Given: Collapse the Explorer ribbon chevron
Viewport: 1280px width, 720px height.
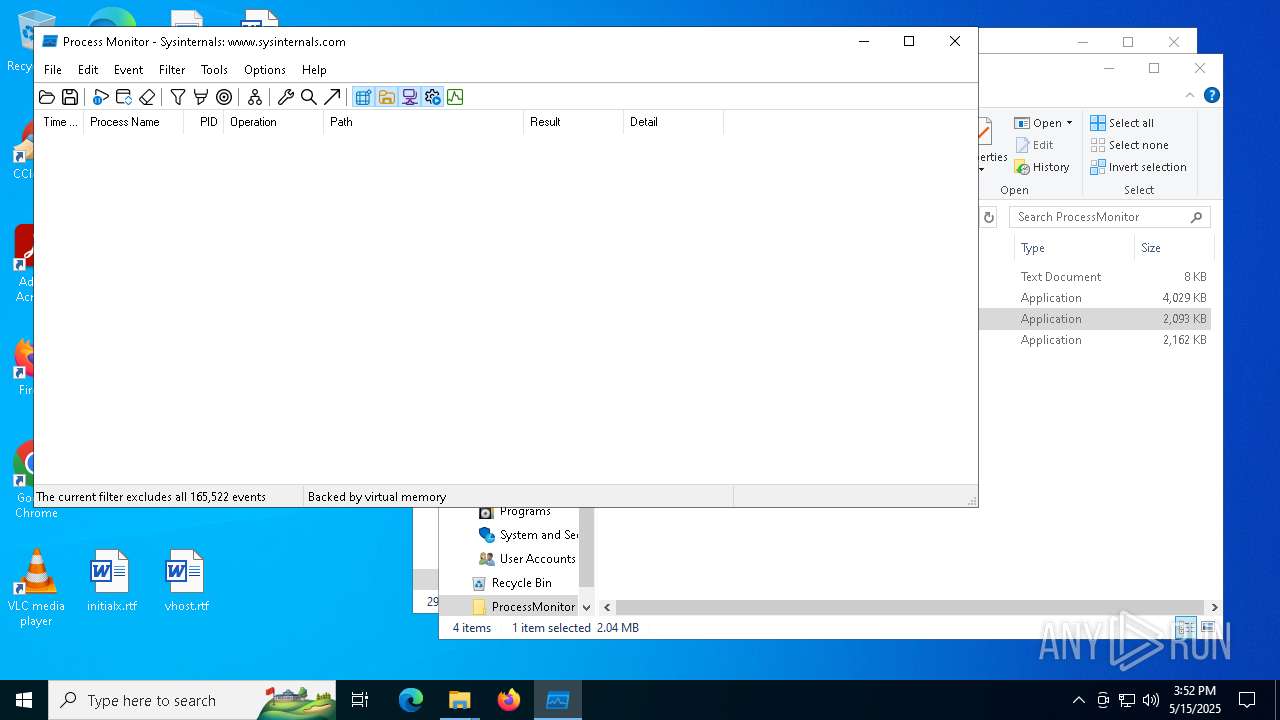Looking at the screenshot, I should (1190, 95).
